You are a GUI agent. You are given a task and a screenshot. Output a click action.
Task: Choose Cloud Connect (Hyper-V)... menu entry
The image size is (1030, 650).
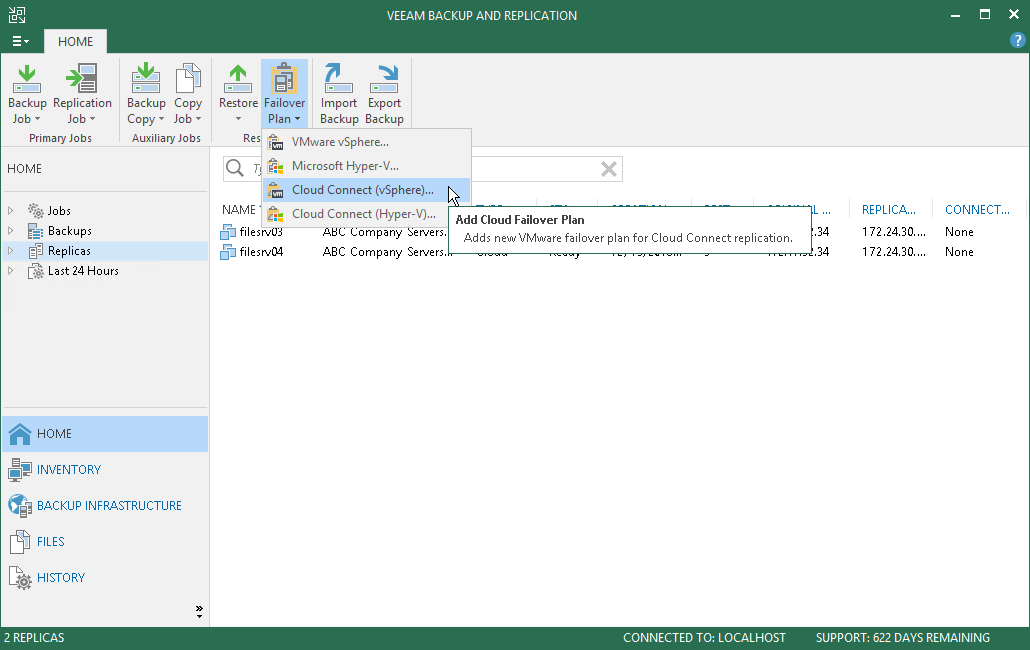coord(366,214)
